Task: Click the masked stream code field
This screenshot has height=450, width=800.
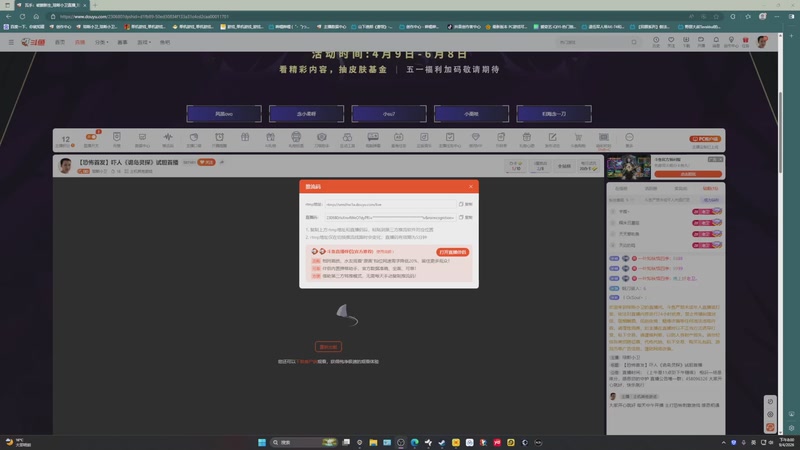Action: pos(390,217)
